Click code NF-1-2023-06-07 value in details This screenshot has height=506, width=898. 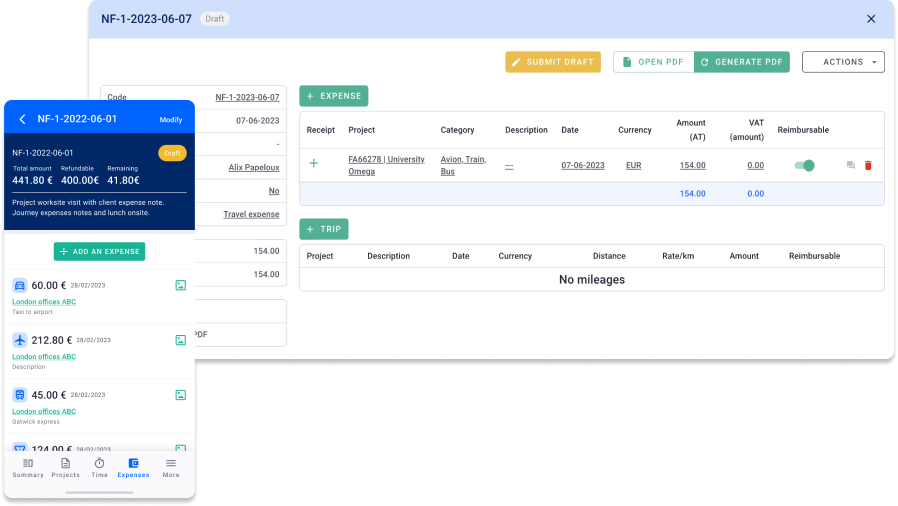247,97
